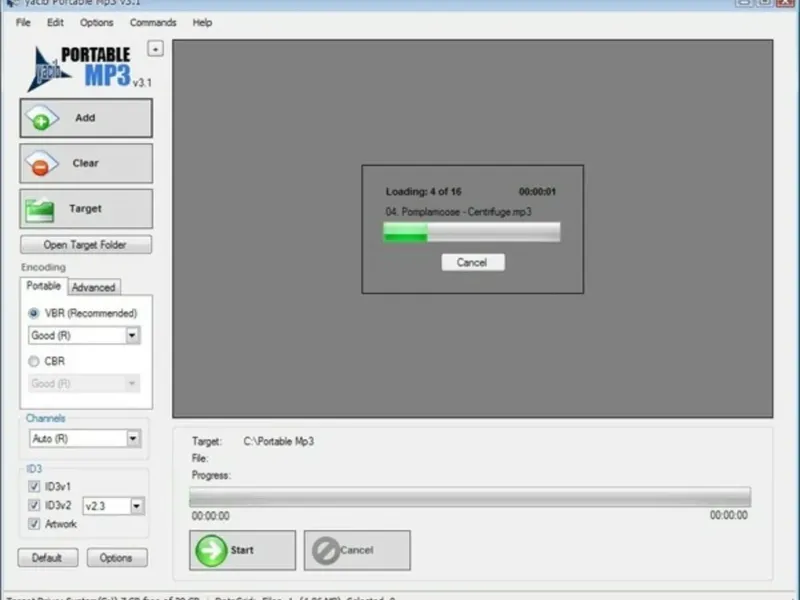Click the Default button
This screenshot has height=600, width=800.
47,558
